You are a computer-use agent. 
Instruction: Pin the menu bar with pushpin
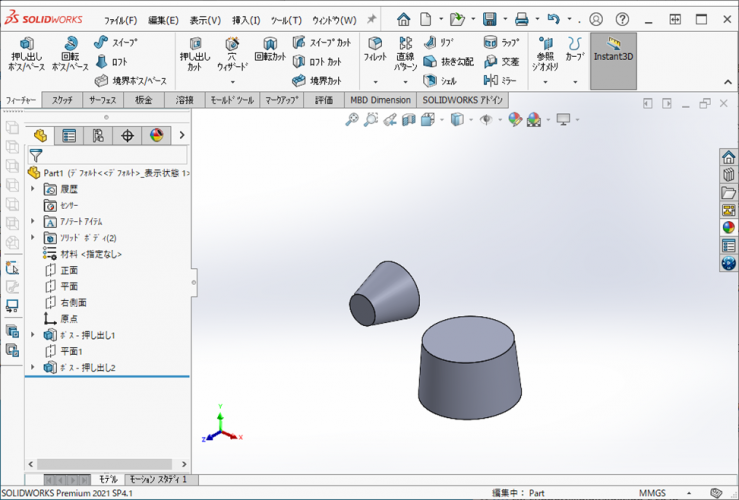[x=372, y=19]
